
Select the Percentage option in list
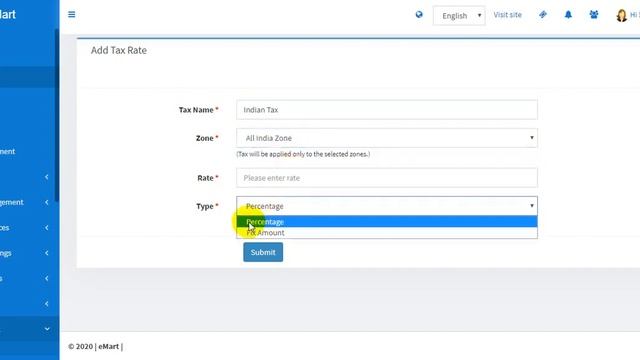click(x=387, y=222)
